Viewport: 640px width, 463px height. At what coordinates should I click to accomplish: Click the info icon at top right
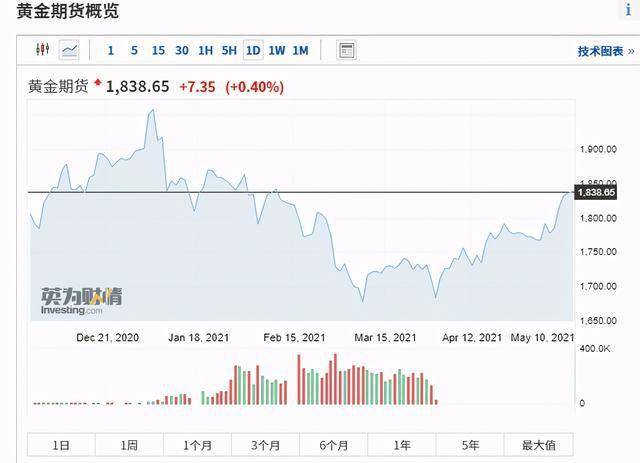pos(629,9)
